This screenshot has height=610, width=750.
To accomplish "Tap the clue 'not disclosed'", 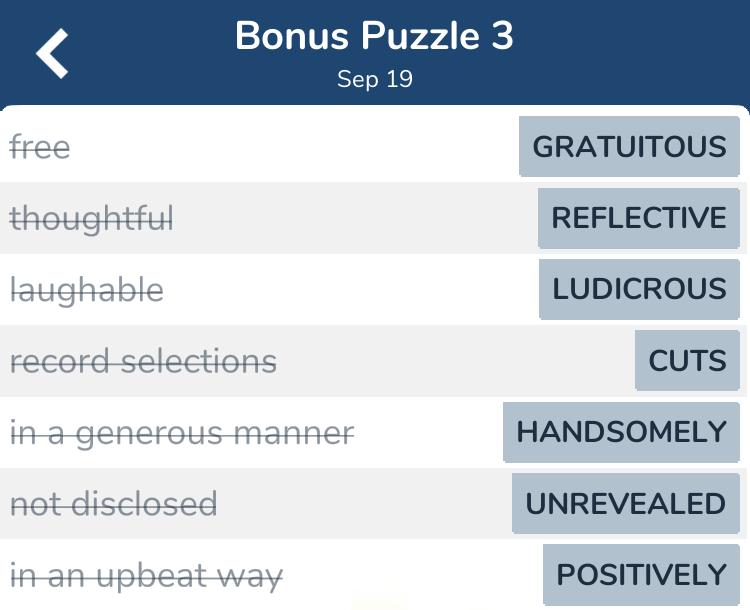I will 114,504.
